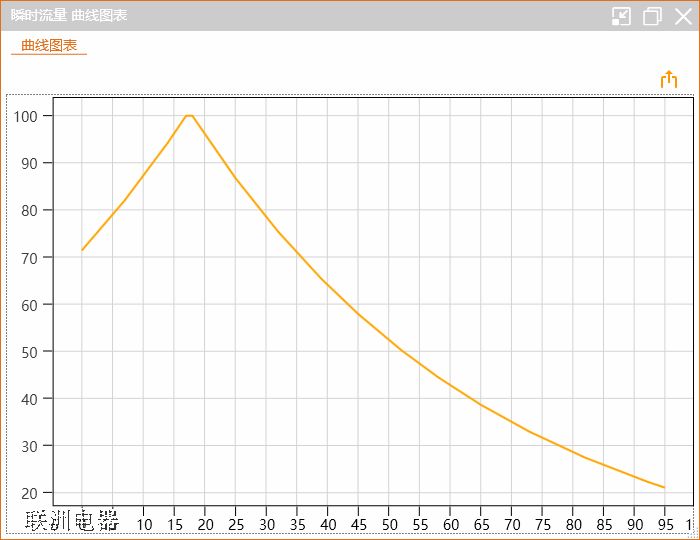Close the 瞬时流量 曲线图表 window

[683, 16]
